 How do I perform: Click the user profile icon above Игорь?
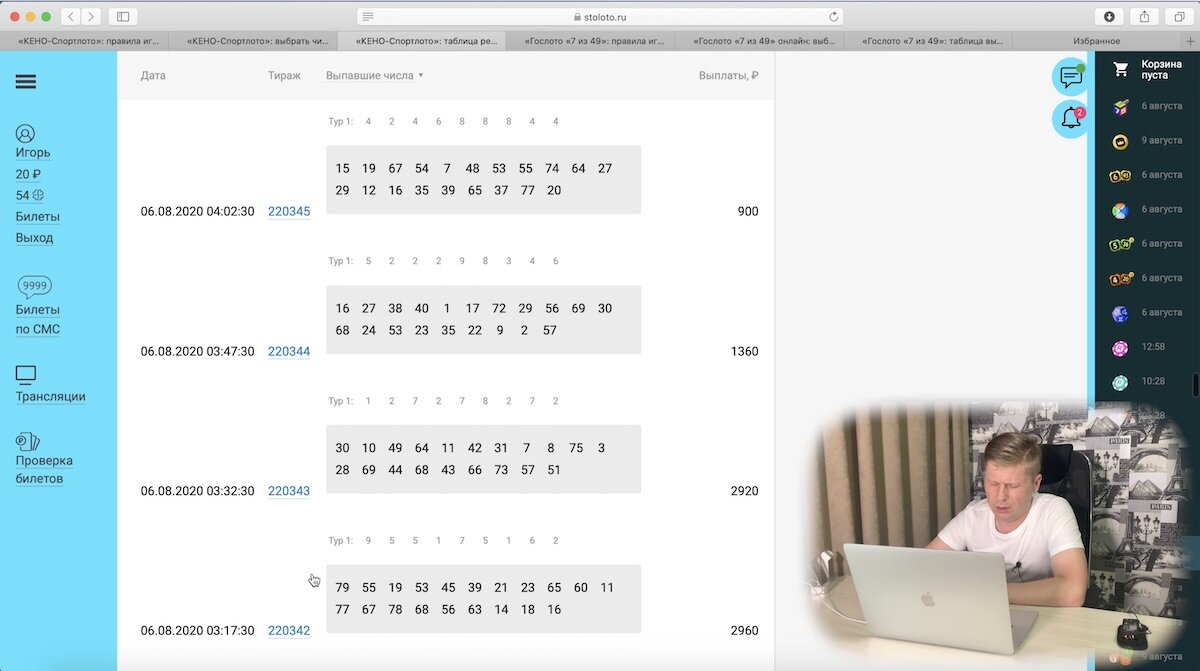pos(25,133)
